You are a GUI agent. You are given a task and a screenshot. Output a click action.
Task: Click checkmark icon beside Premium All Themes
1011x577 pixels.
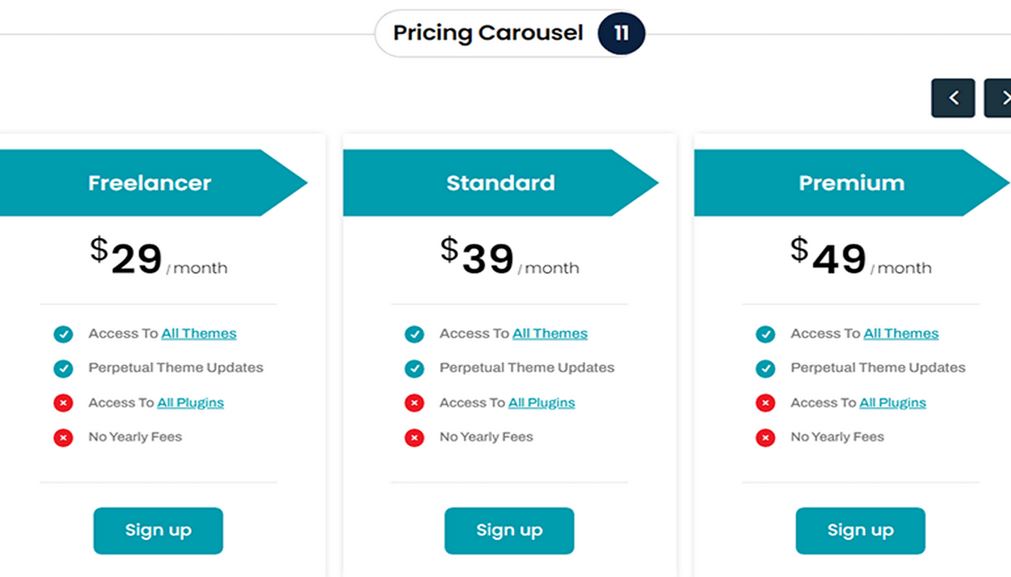765,334
